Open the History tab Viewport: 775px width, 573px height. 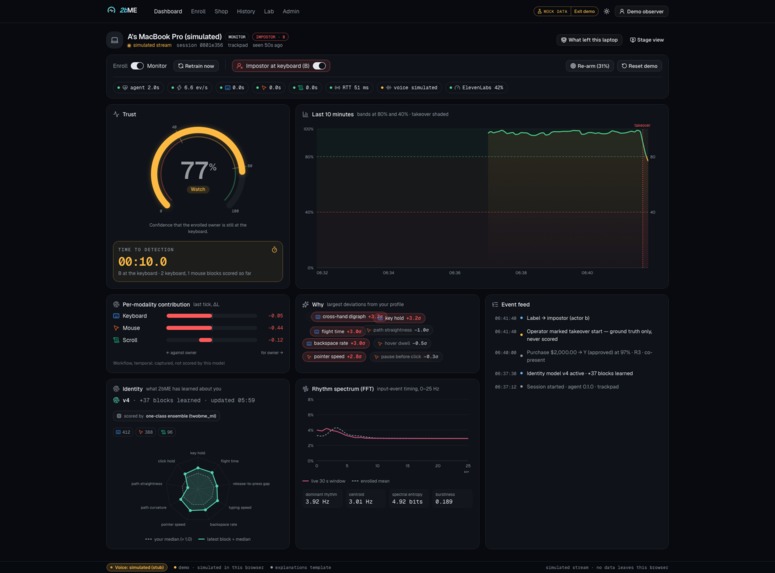[246, 11]
